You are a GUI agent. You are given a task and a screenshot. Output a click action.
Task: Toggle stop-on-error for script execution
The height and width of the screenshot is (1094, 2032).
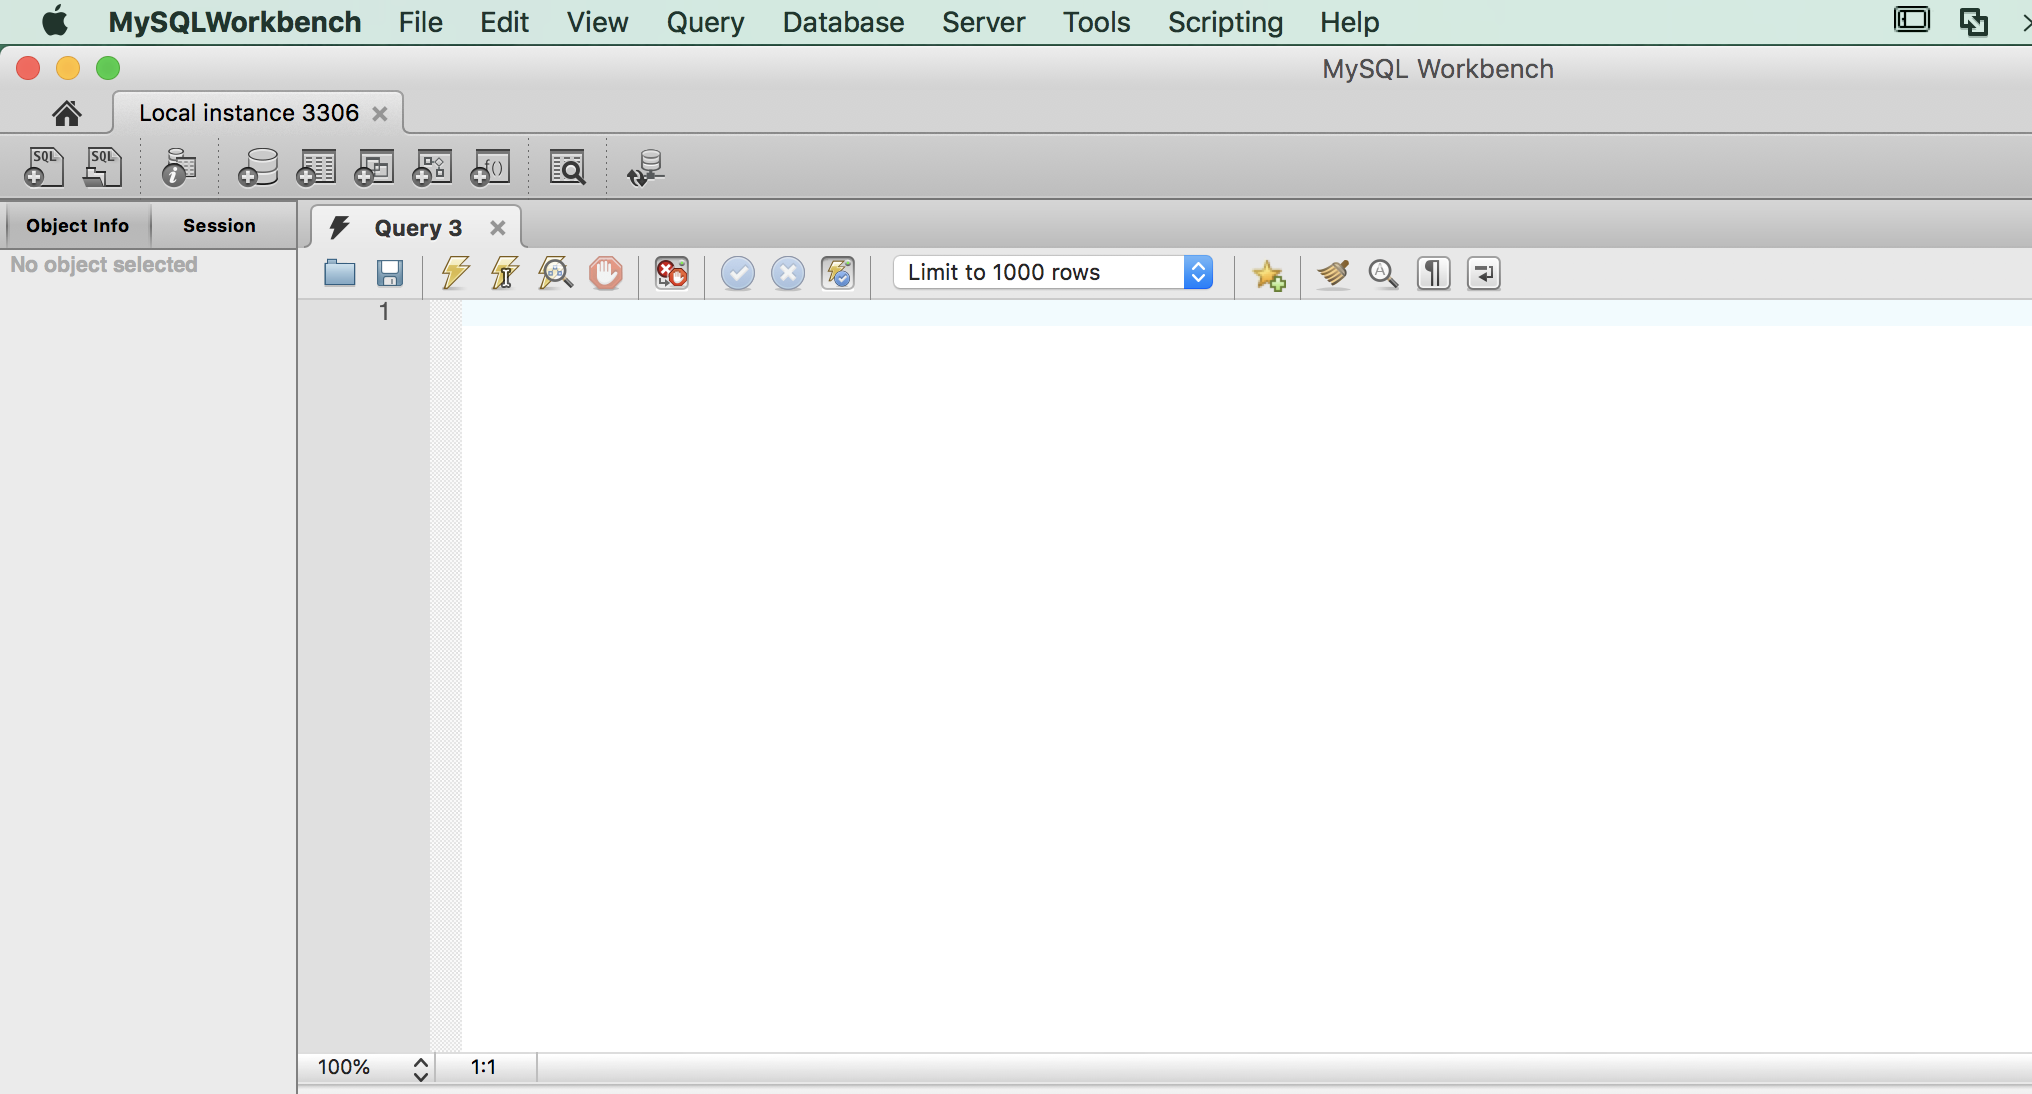671,273
